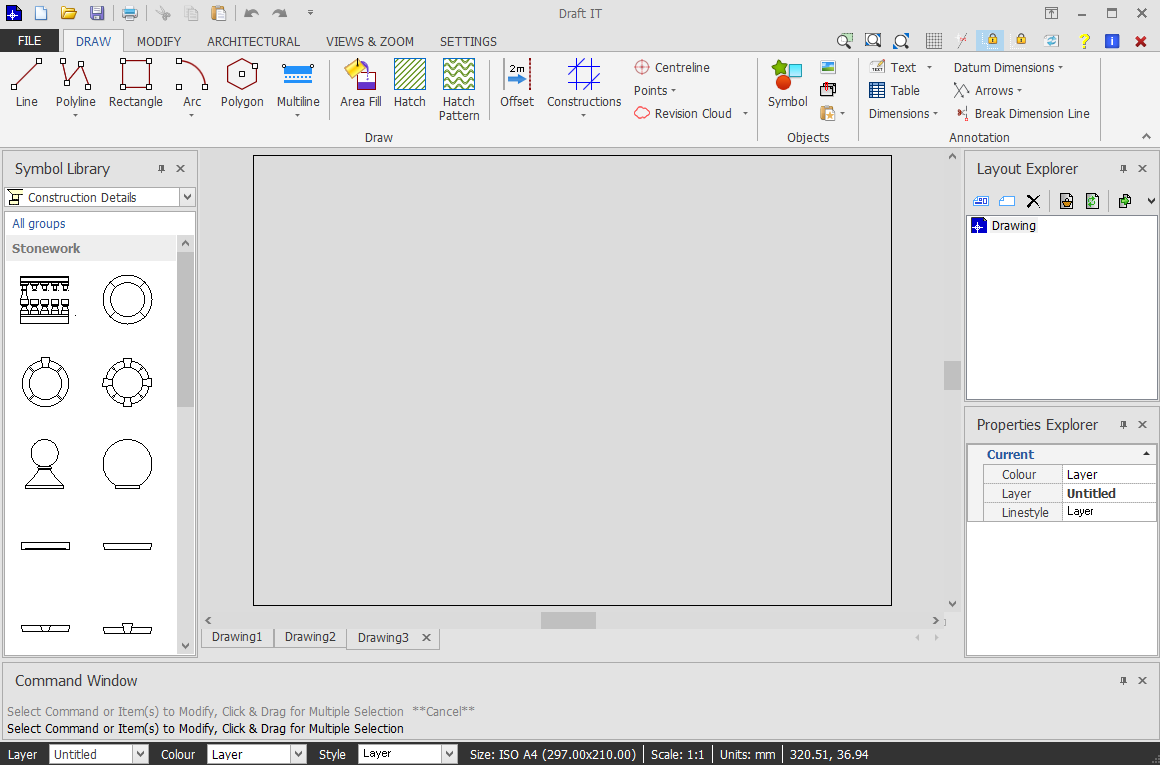
Task: Click the insert image icon in Objects
Action: (828, 67)
